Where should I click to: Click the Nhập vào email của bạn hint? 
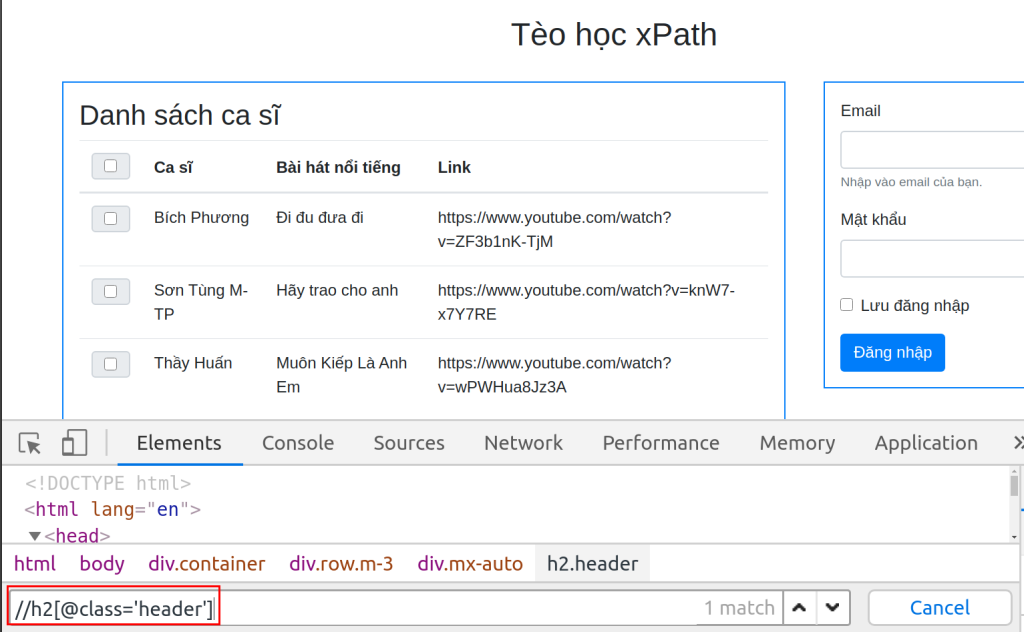tap(911, 182)
